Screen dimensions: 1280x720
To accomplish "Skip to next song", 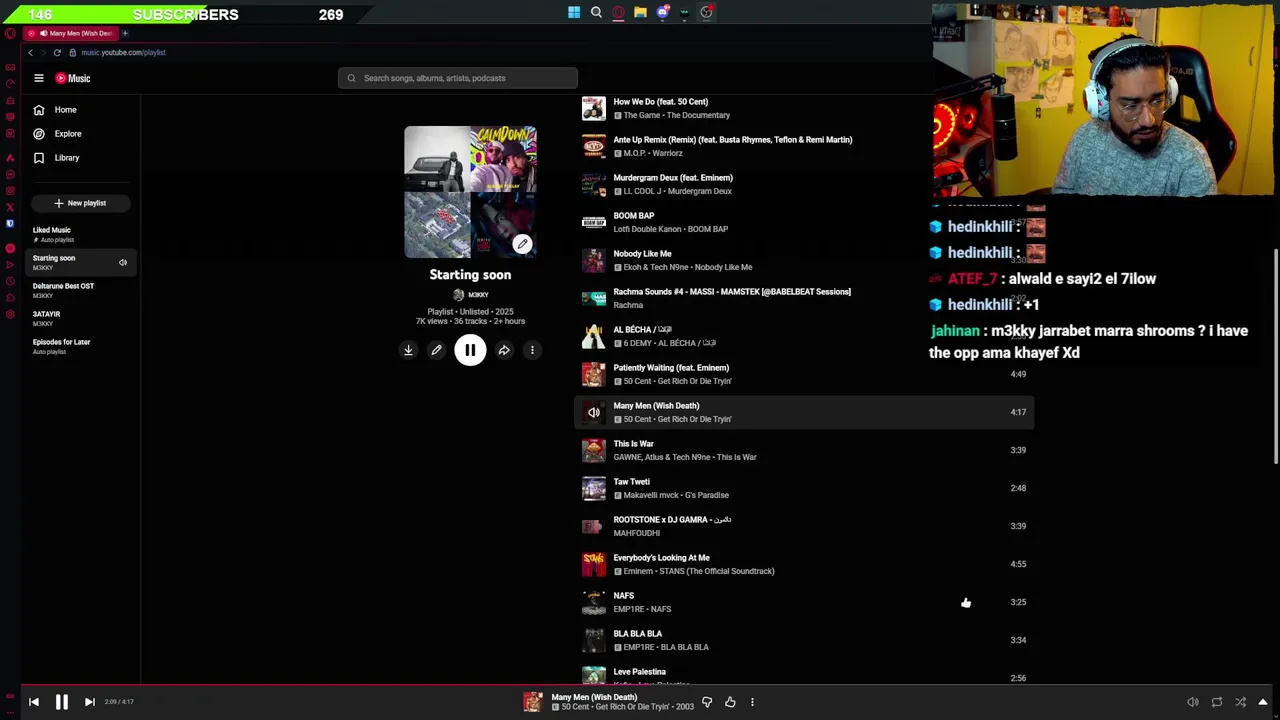I will [x=89, y=702].
